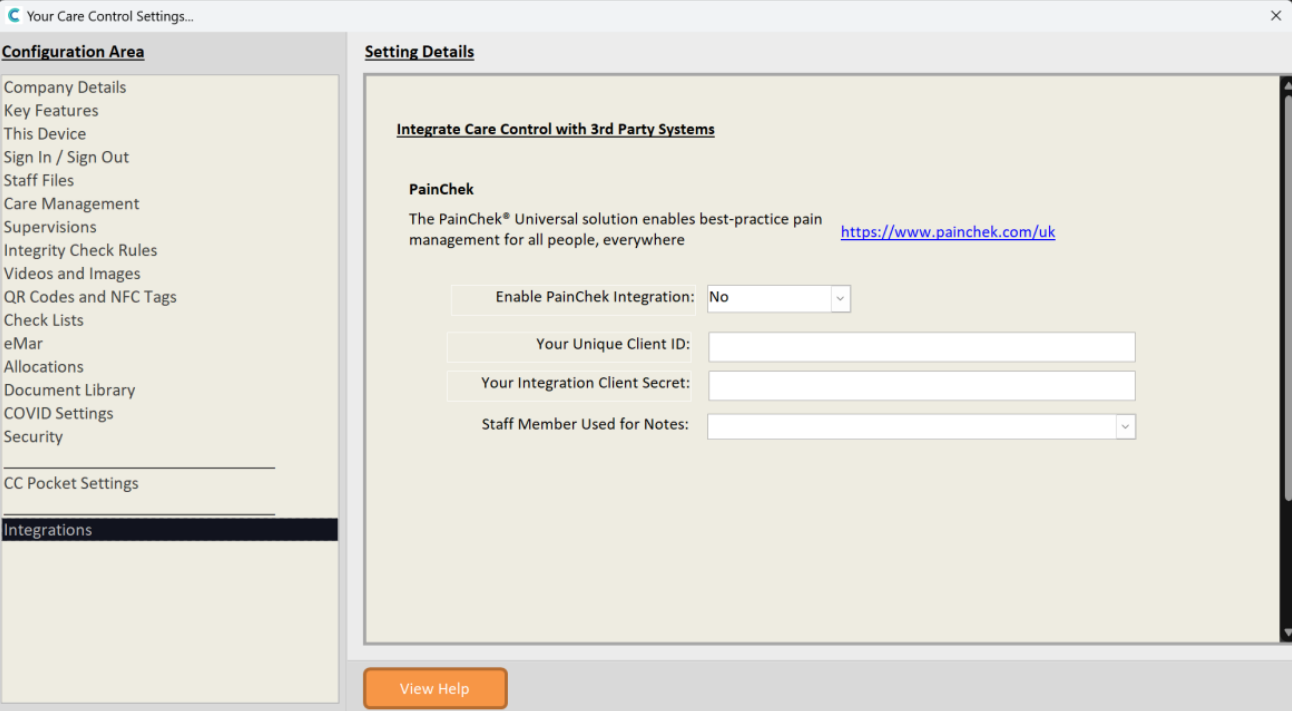Click the Your Unique Client ID field
This screenshot has height=711, width=1292.
point(921,347)
